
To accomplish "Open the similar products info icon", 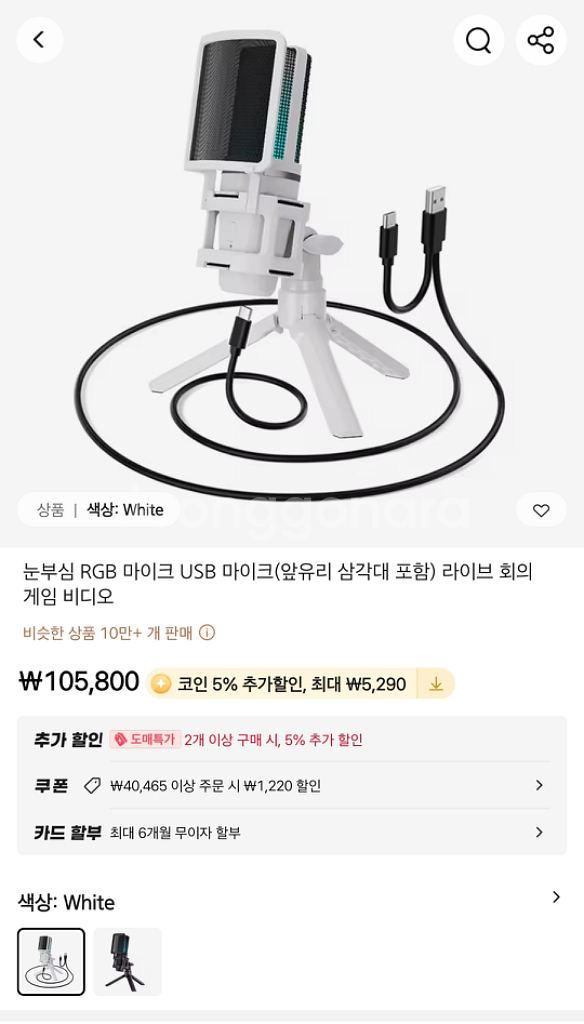I will pos(206,633).
